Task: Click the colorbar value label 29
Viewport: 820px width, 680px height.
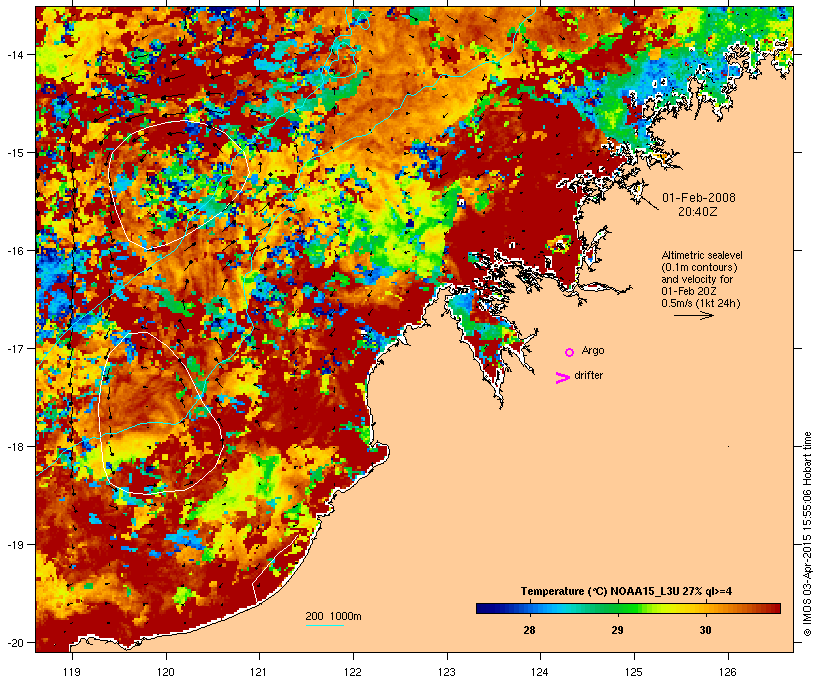Action: pos(618,630)
